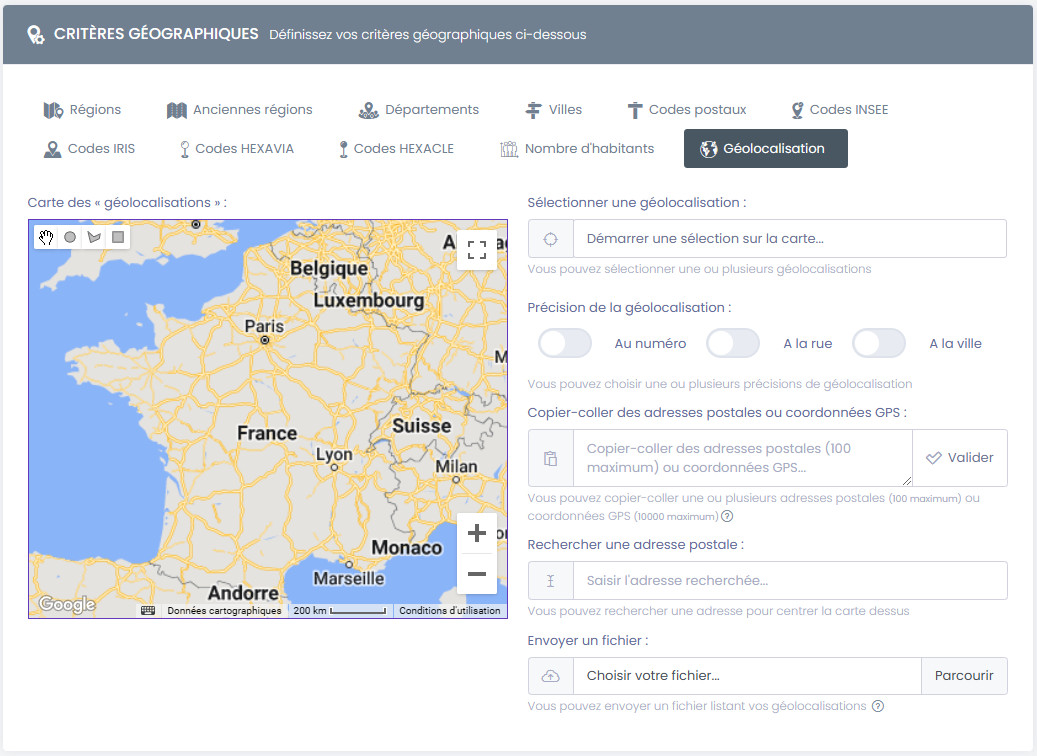Go to the Nombre d'habitants tab
This screenshot has height=756, width=1037.
[x=577, y=149]
